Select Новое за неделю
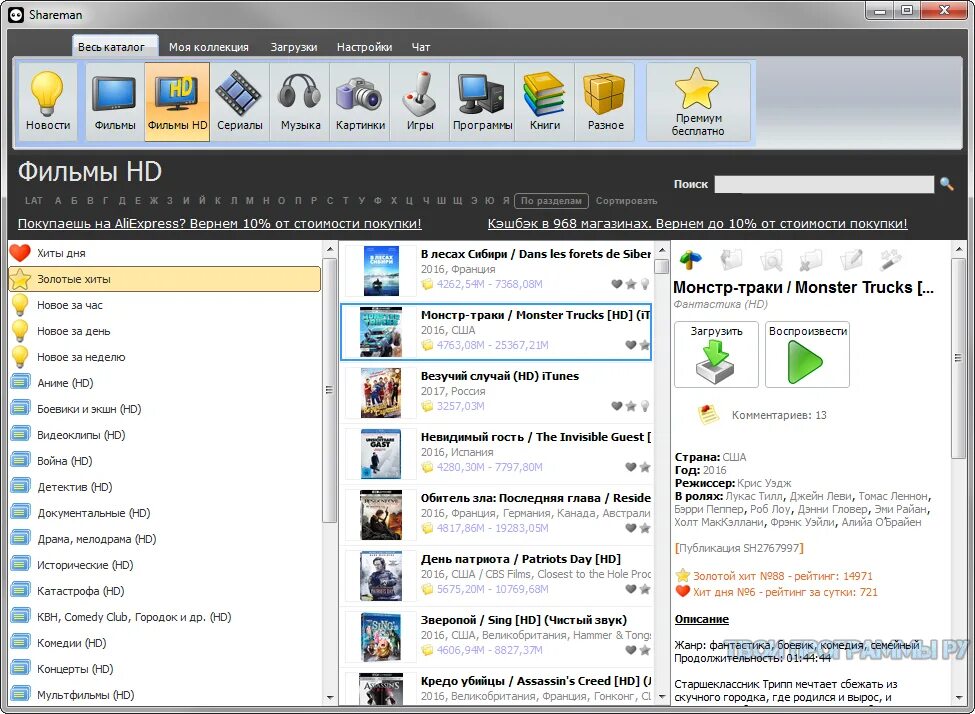975x714 pixels. (164, 357)
